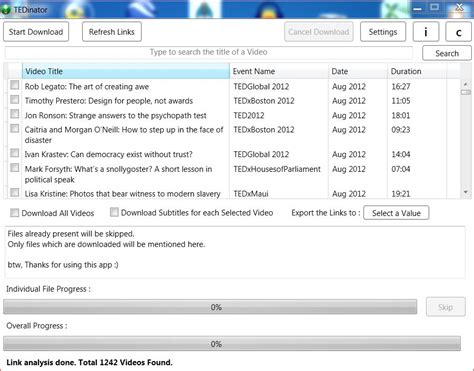Image resolution: width=474 pixels, height=371 pixels.
Task: Refresh the video links
Action: 112,32
